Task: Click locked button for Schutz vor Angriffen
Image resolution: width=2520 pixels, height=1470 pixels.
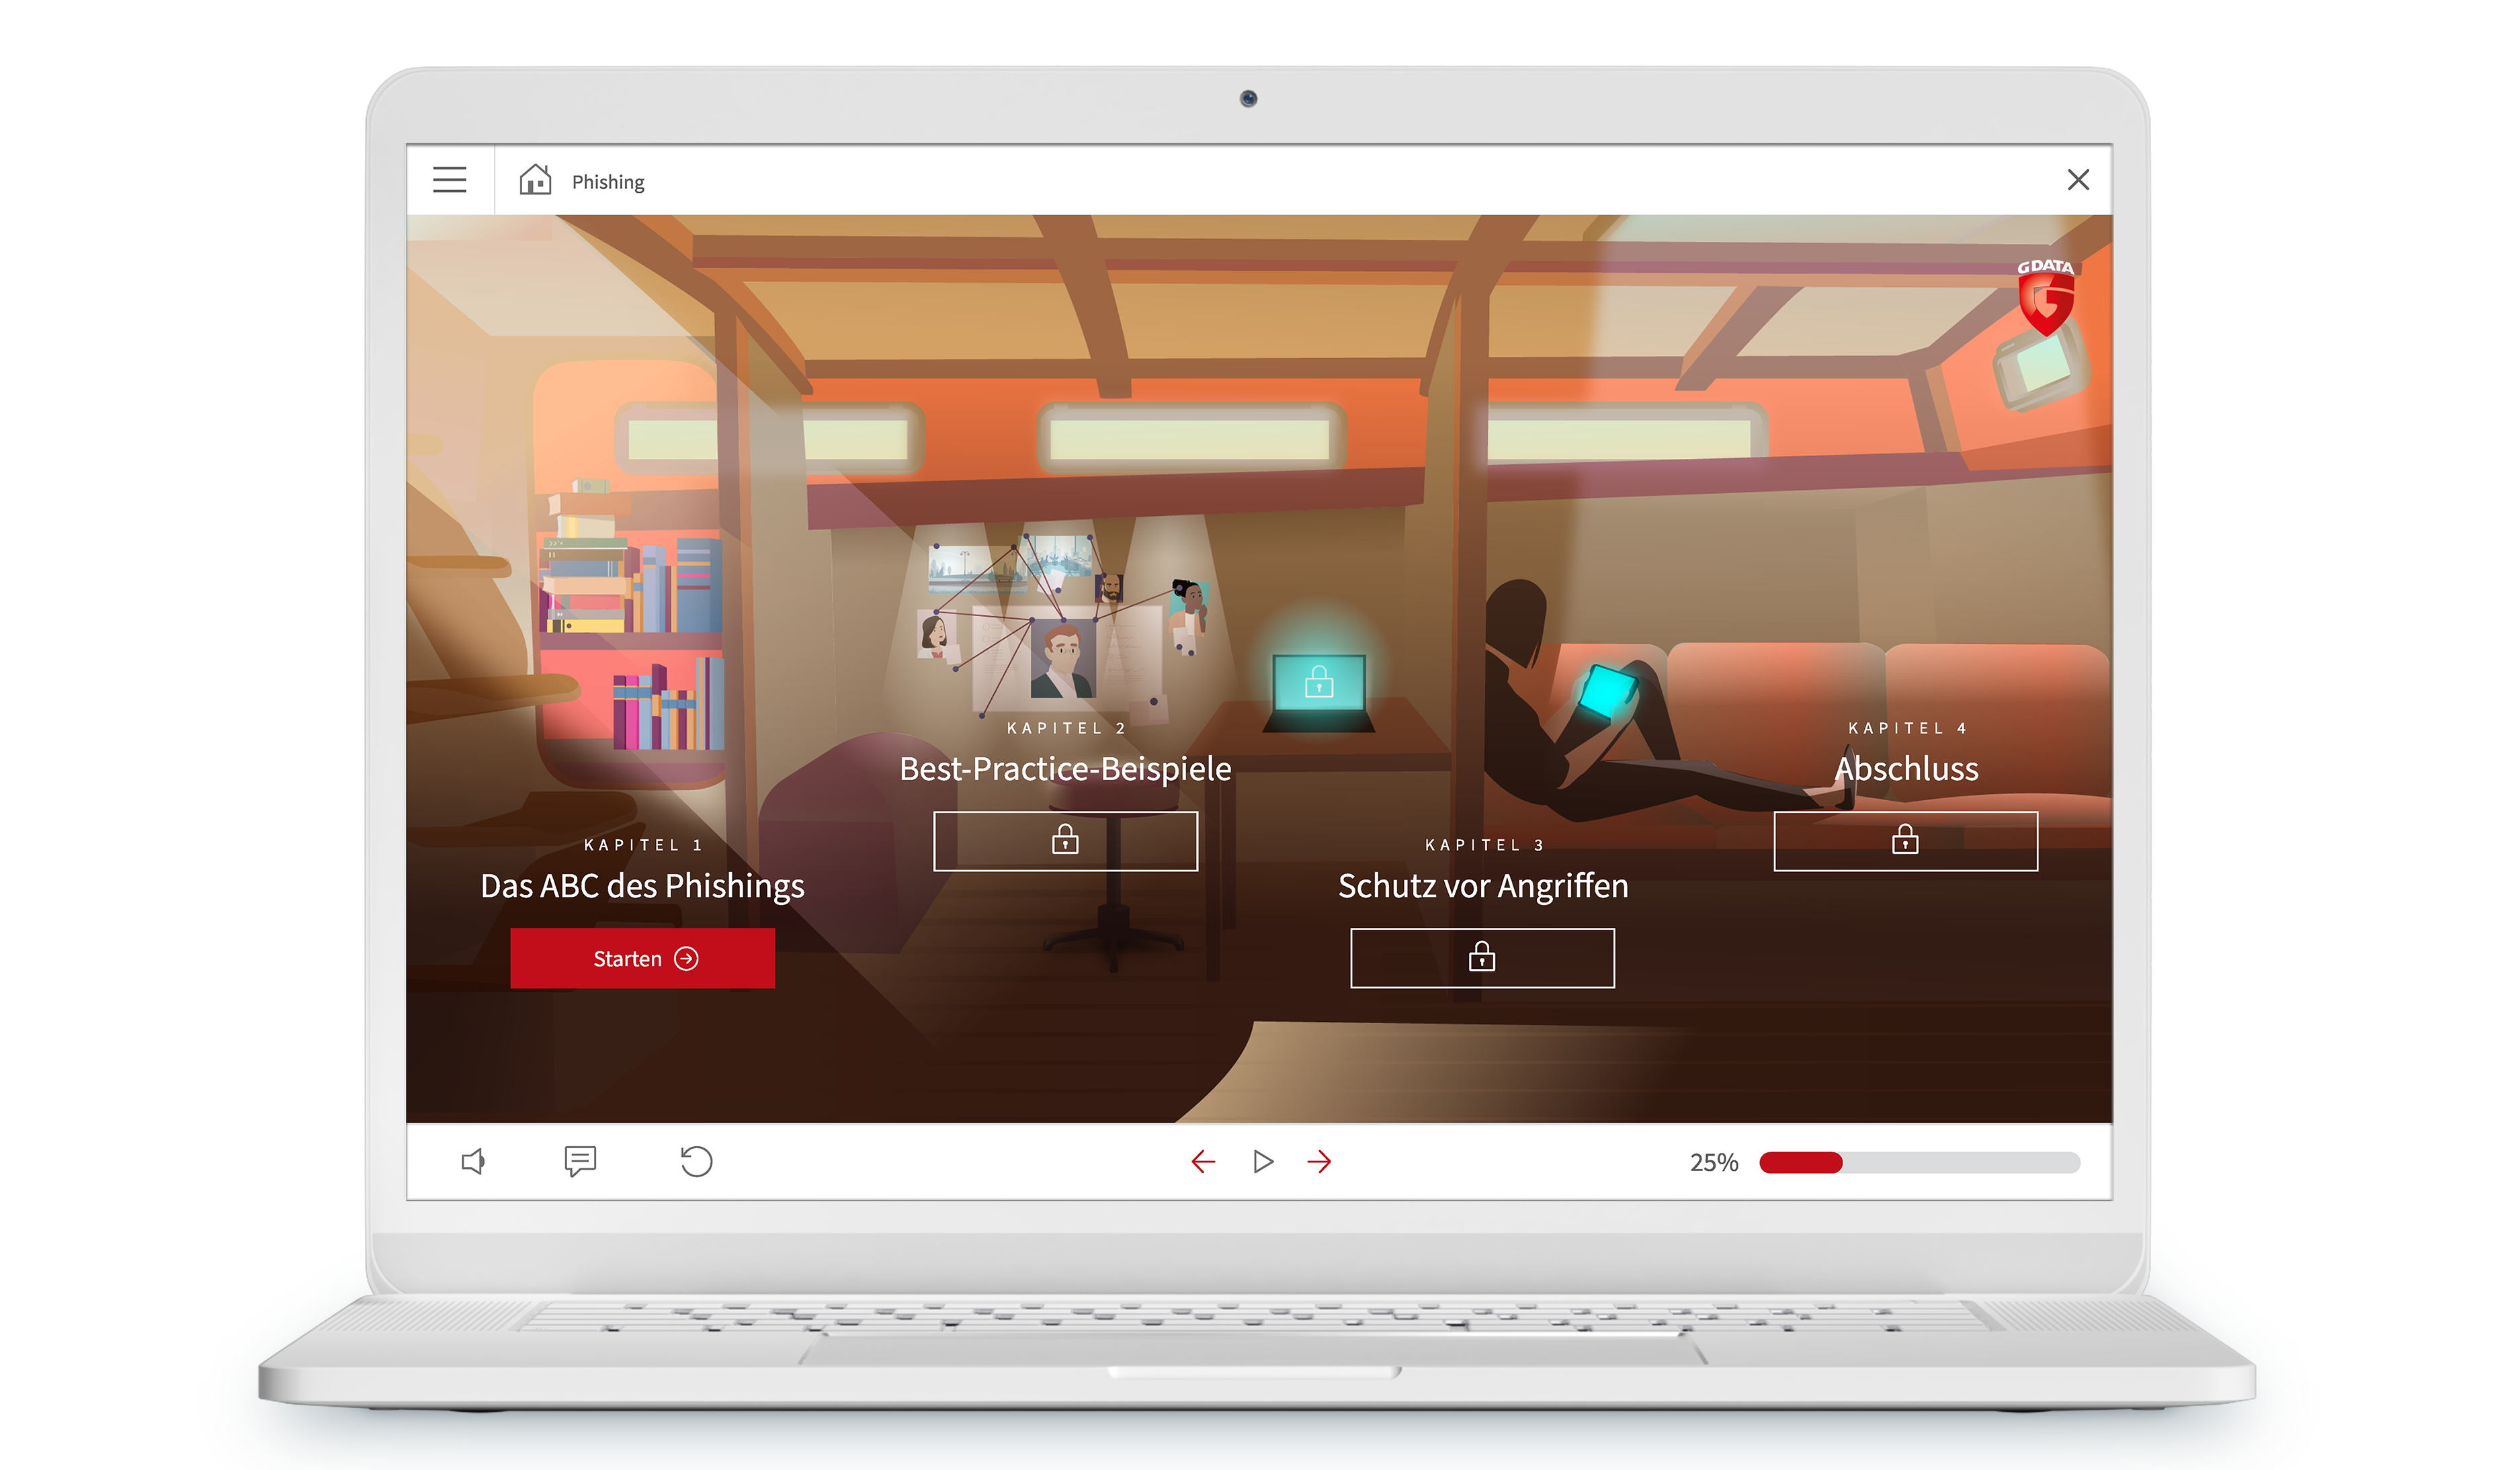Action: tap(1482, 958)
